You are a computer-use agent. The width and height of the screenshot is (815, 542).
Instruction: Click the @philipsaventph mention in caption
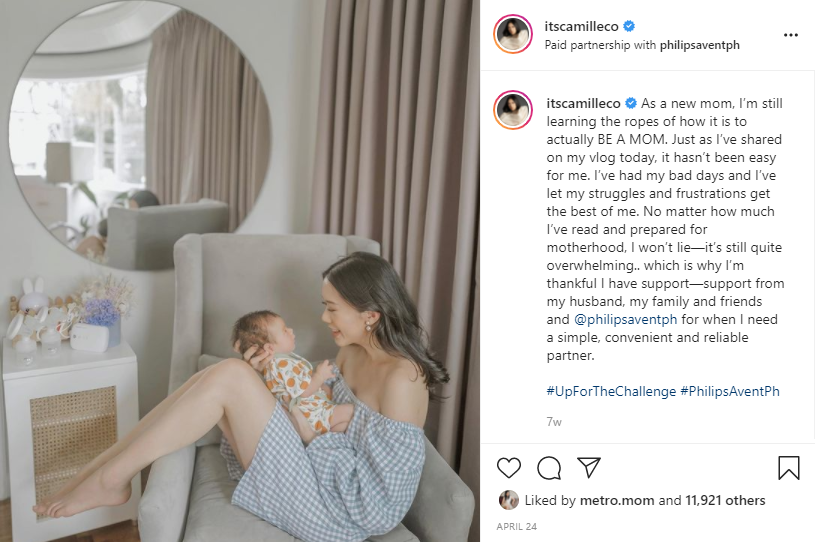pos(625,319)
